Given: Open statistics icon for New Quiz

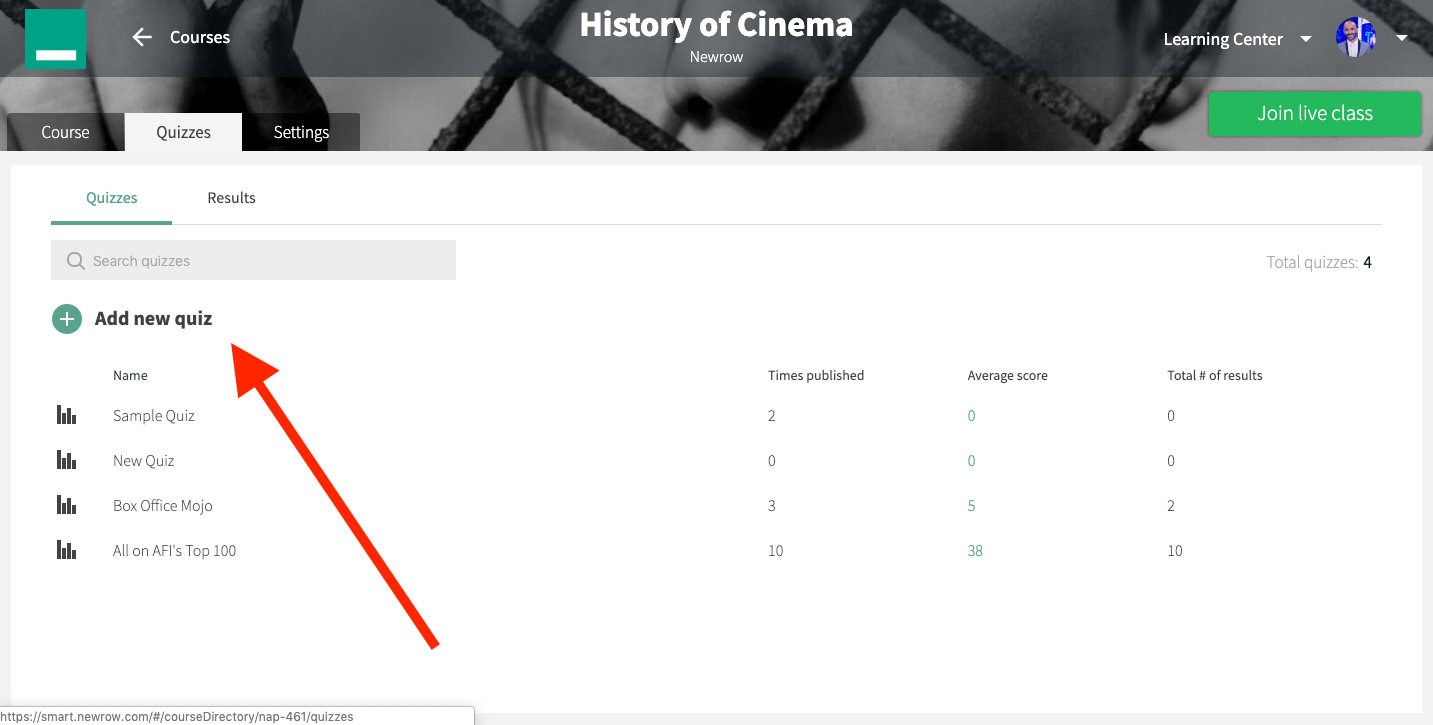Looking at the screenshot, I should [x=66, y=460].
